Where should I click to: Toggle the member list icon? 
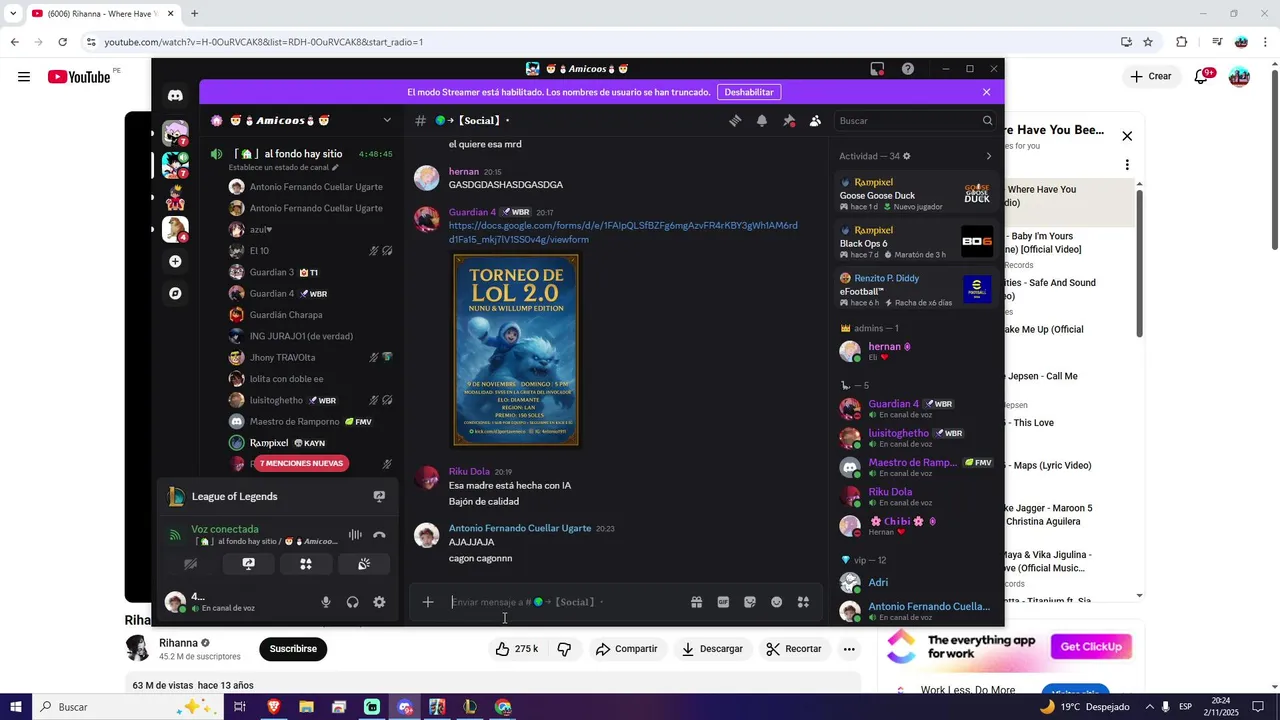[816, 121]
